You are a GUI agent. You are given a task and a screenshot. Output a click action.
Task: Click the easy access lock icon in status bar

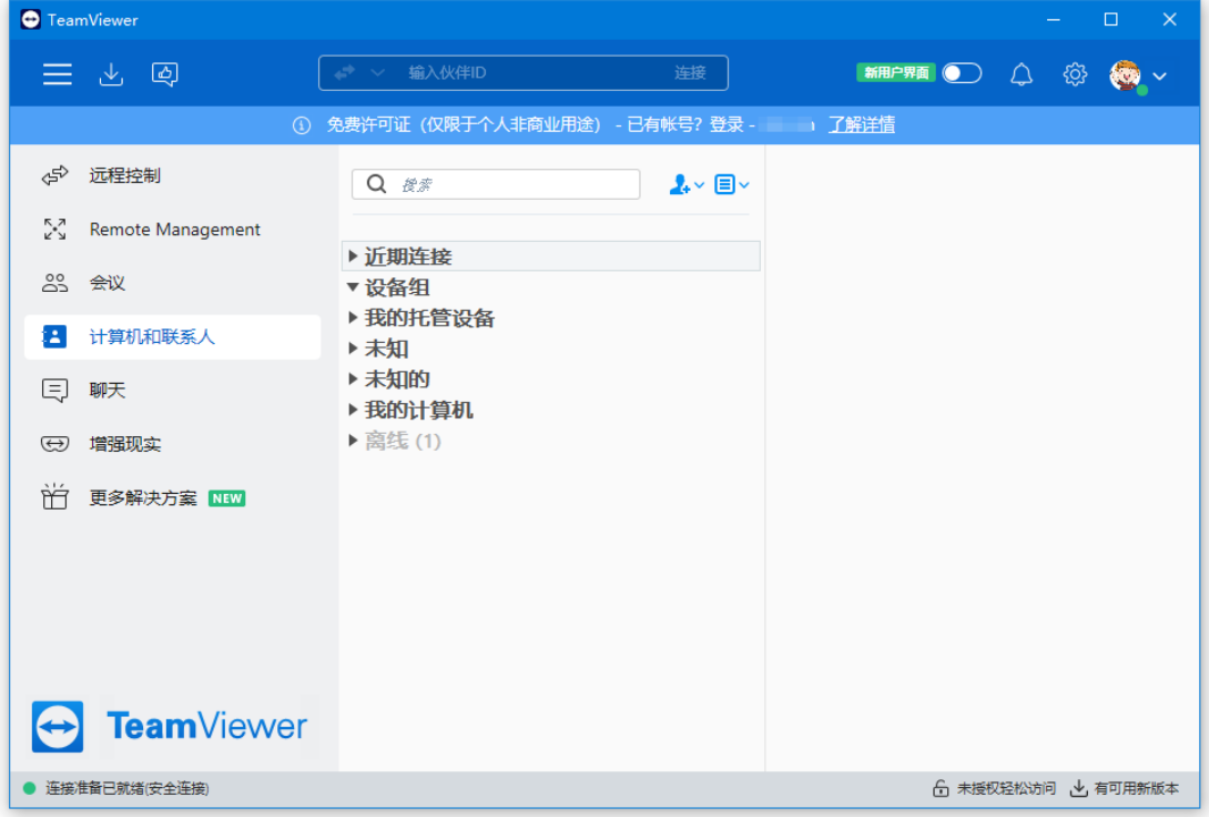point(941,788)
